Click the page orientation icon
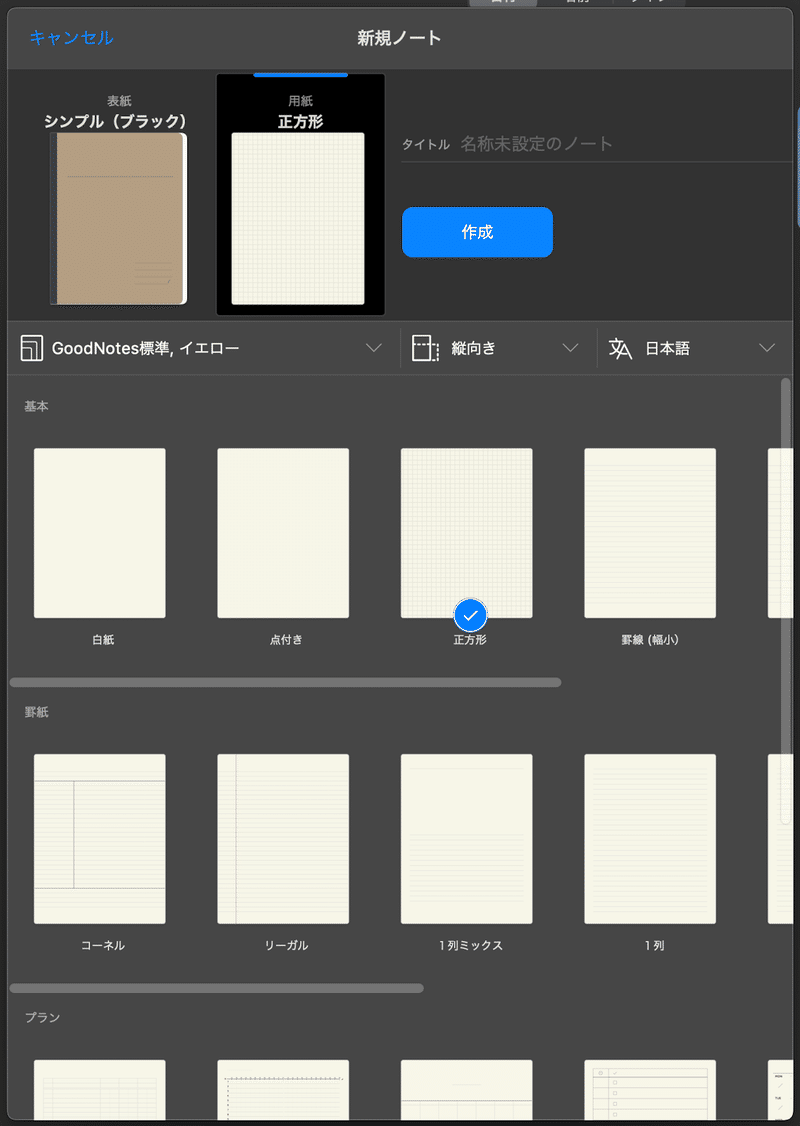The height and width of the screenshot is (1126, 800). coord(424,348)
